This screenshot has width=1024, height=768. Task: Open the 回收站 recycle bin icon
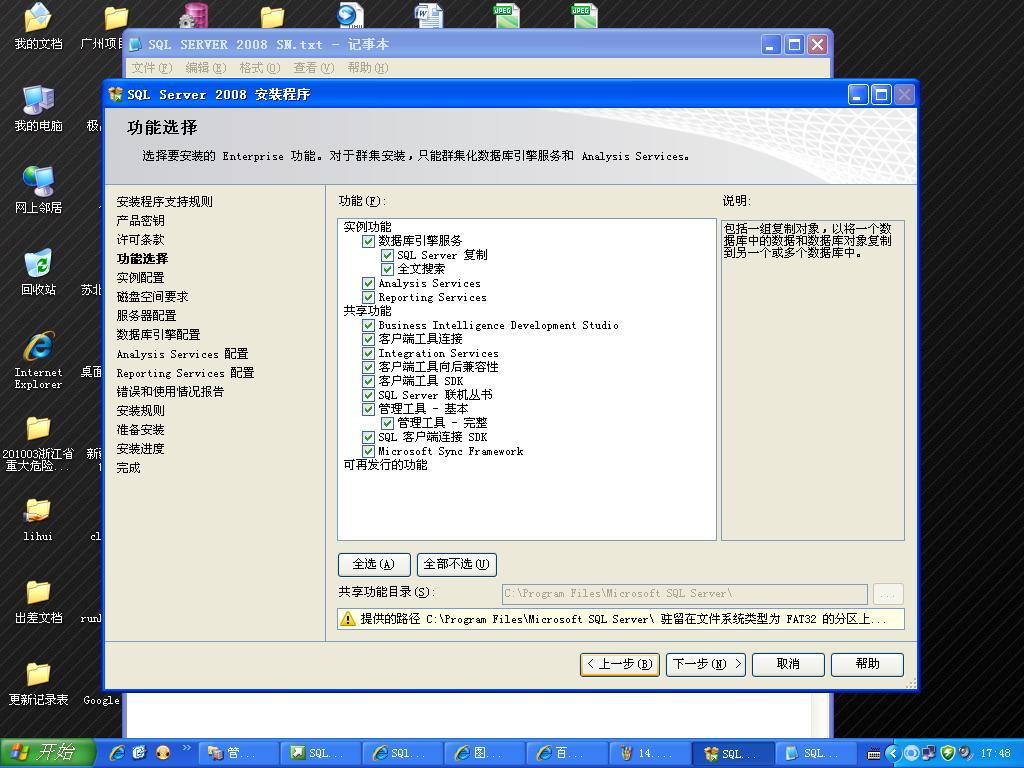pos(38,265)
